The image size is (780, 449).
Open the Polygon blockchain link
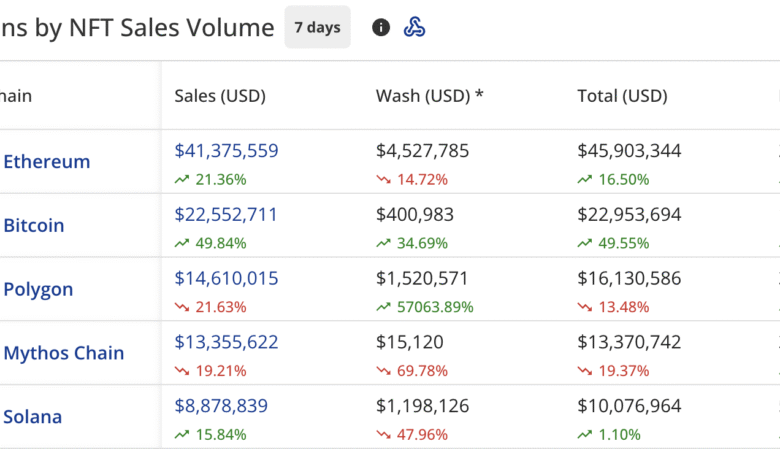coord(38,289)
